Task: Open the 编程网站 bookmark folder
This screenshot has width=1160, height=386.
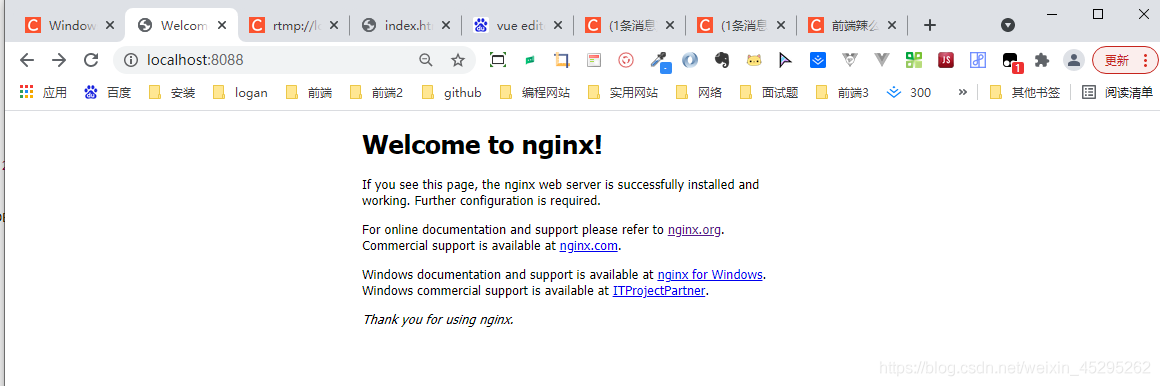Action: (x=535, y=92)
